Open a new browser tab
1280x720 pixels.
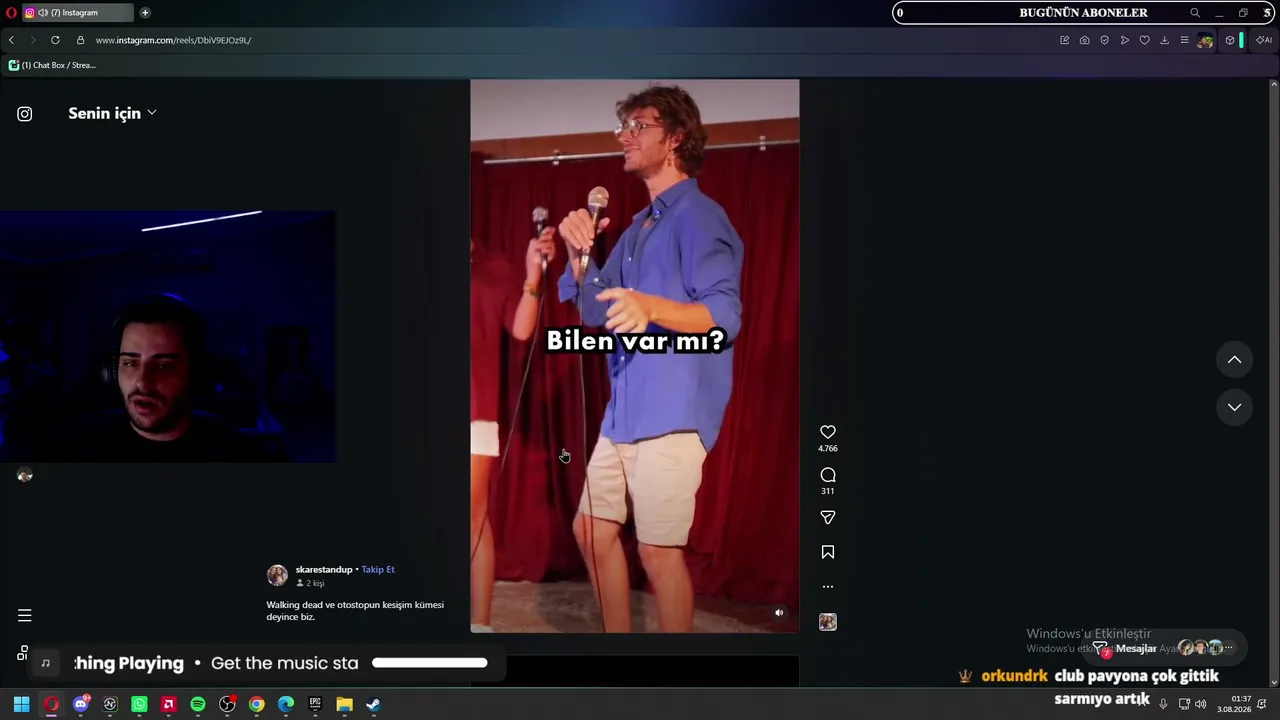(x=145, y=13)
